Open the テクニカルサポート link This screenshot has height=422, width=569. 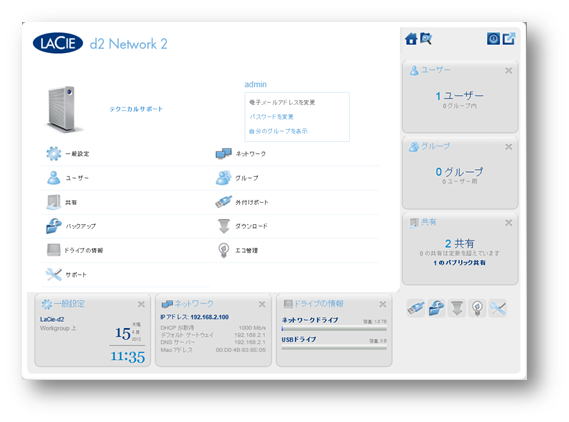136,109
